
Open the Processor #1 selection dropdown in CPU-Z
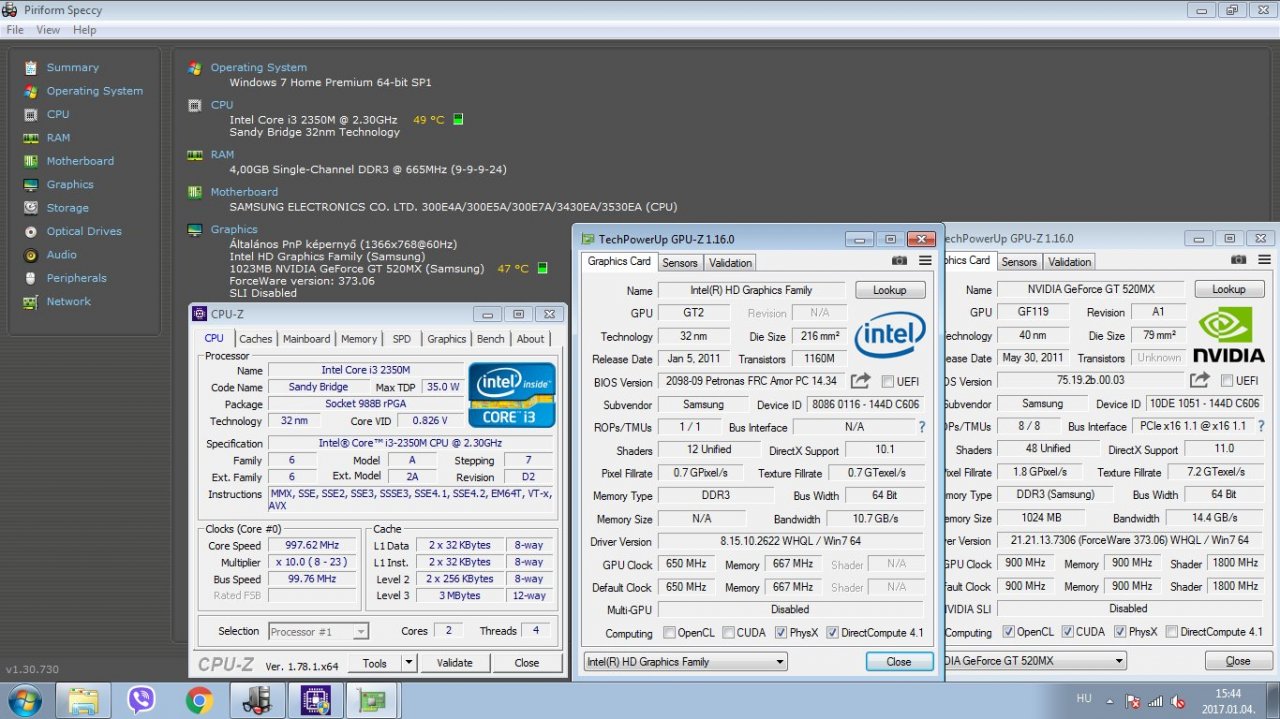pos(319,631)
